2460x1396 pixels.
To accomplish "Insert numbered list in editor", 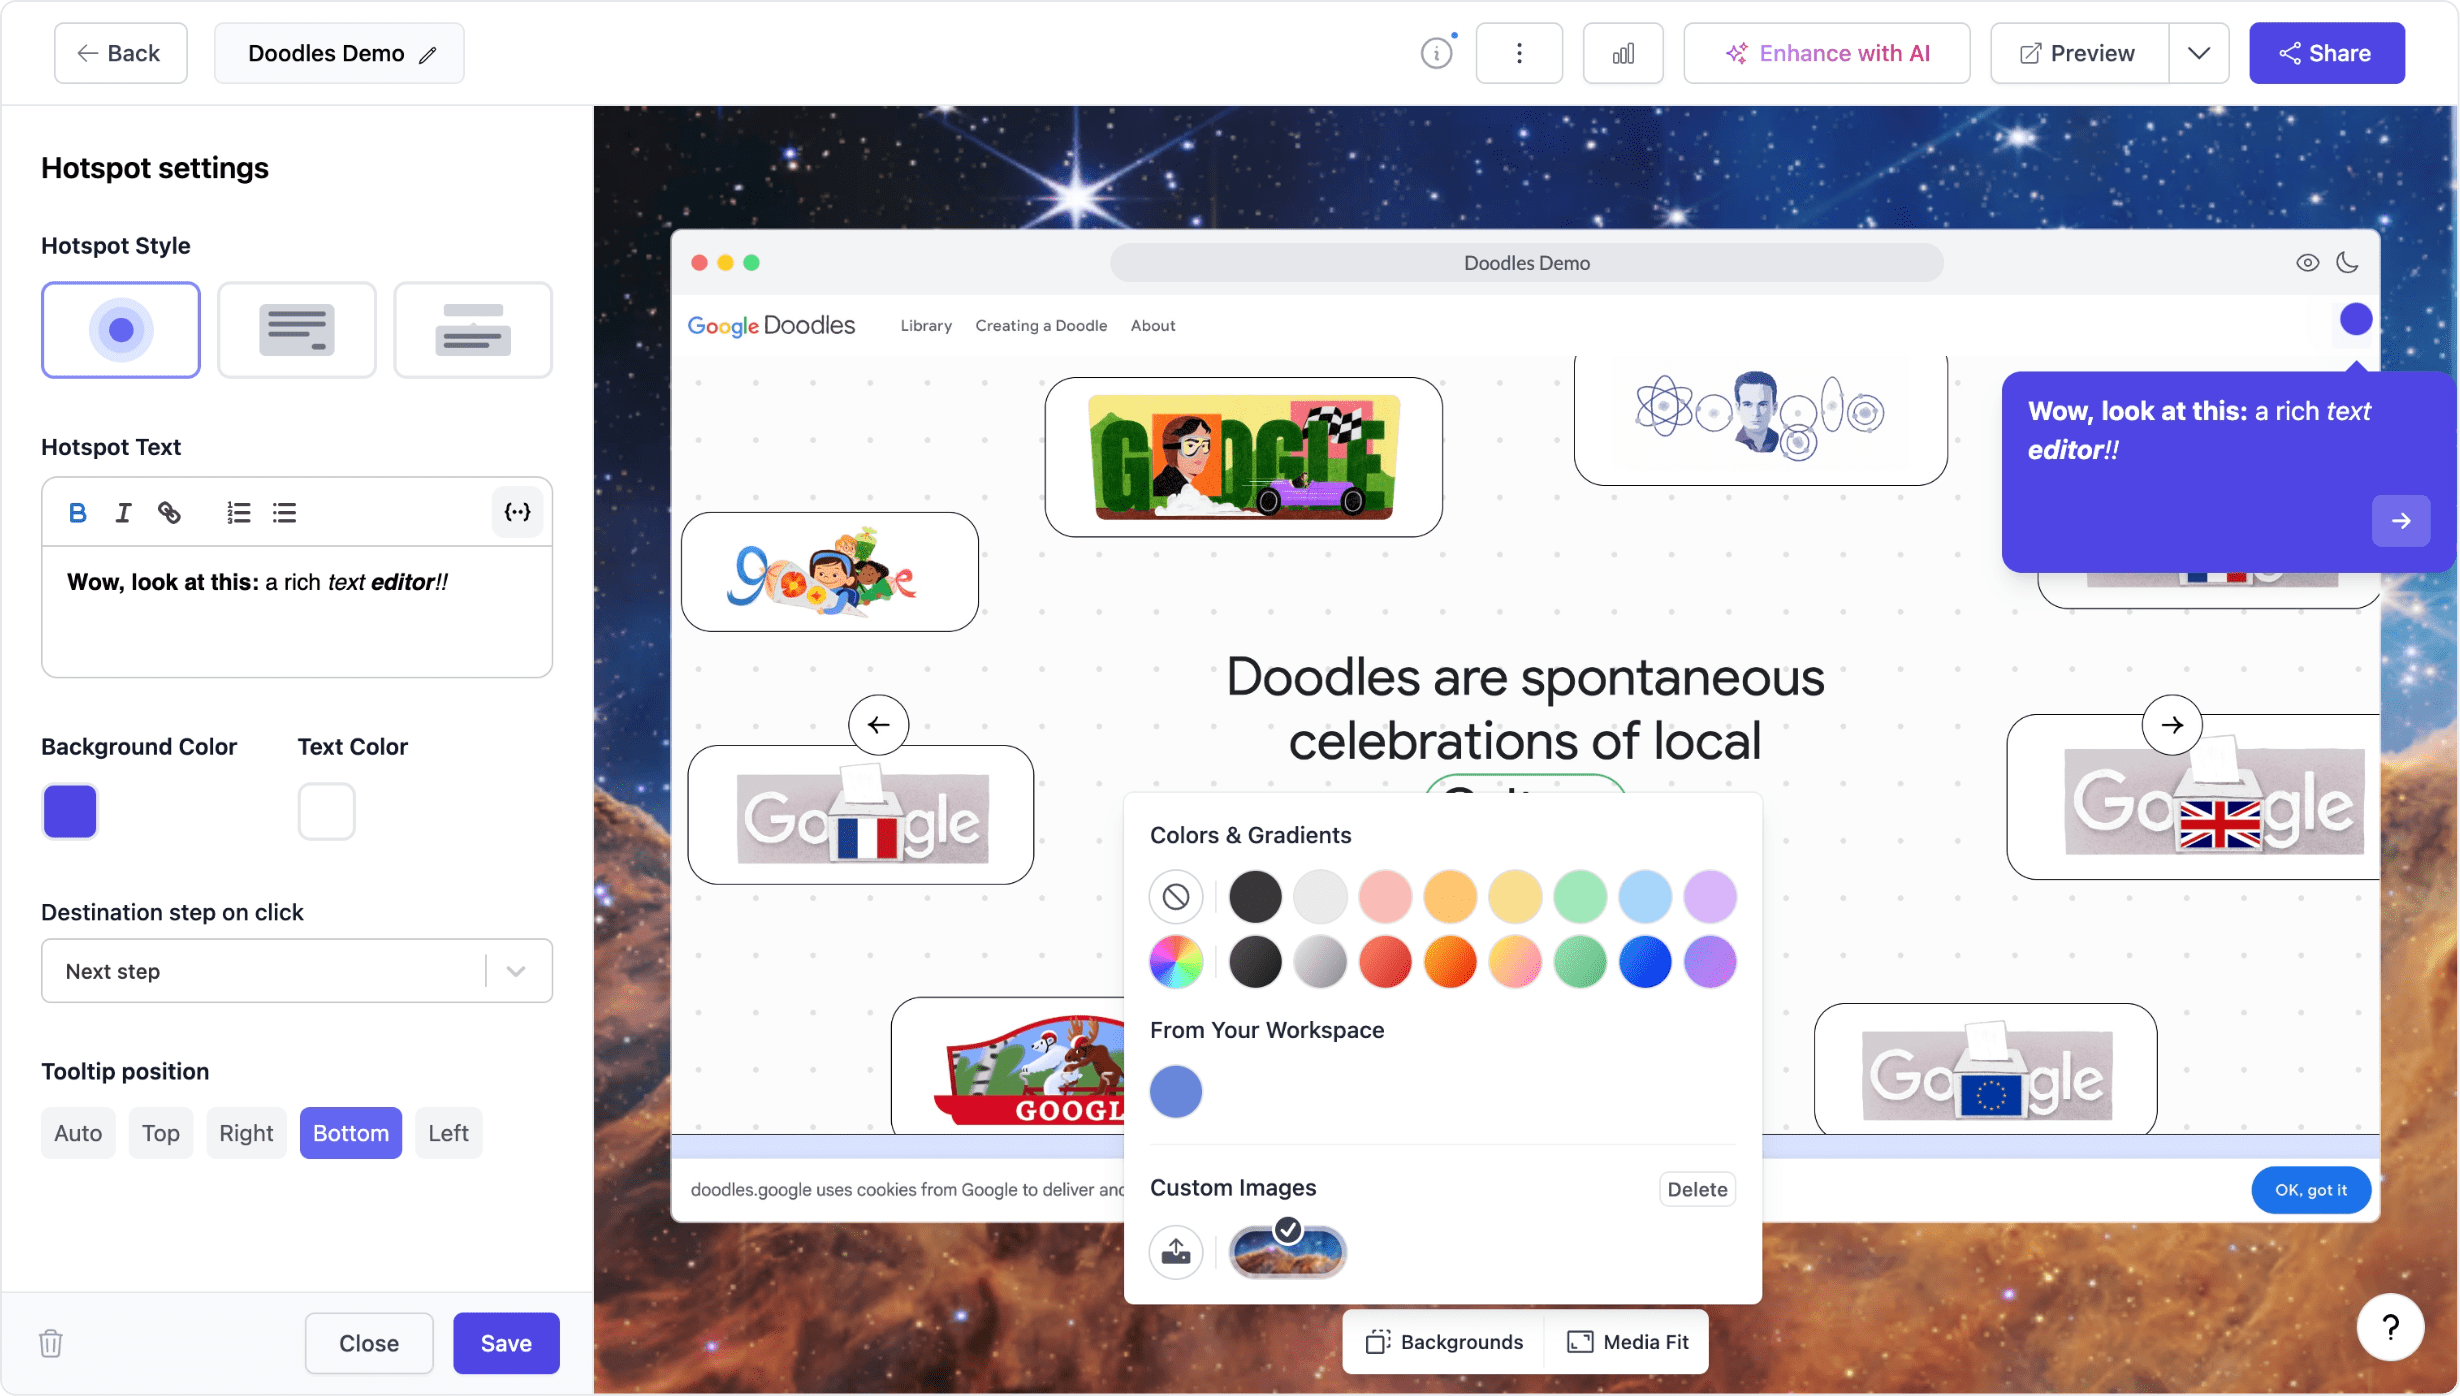I will (238, 513).
